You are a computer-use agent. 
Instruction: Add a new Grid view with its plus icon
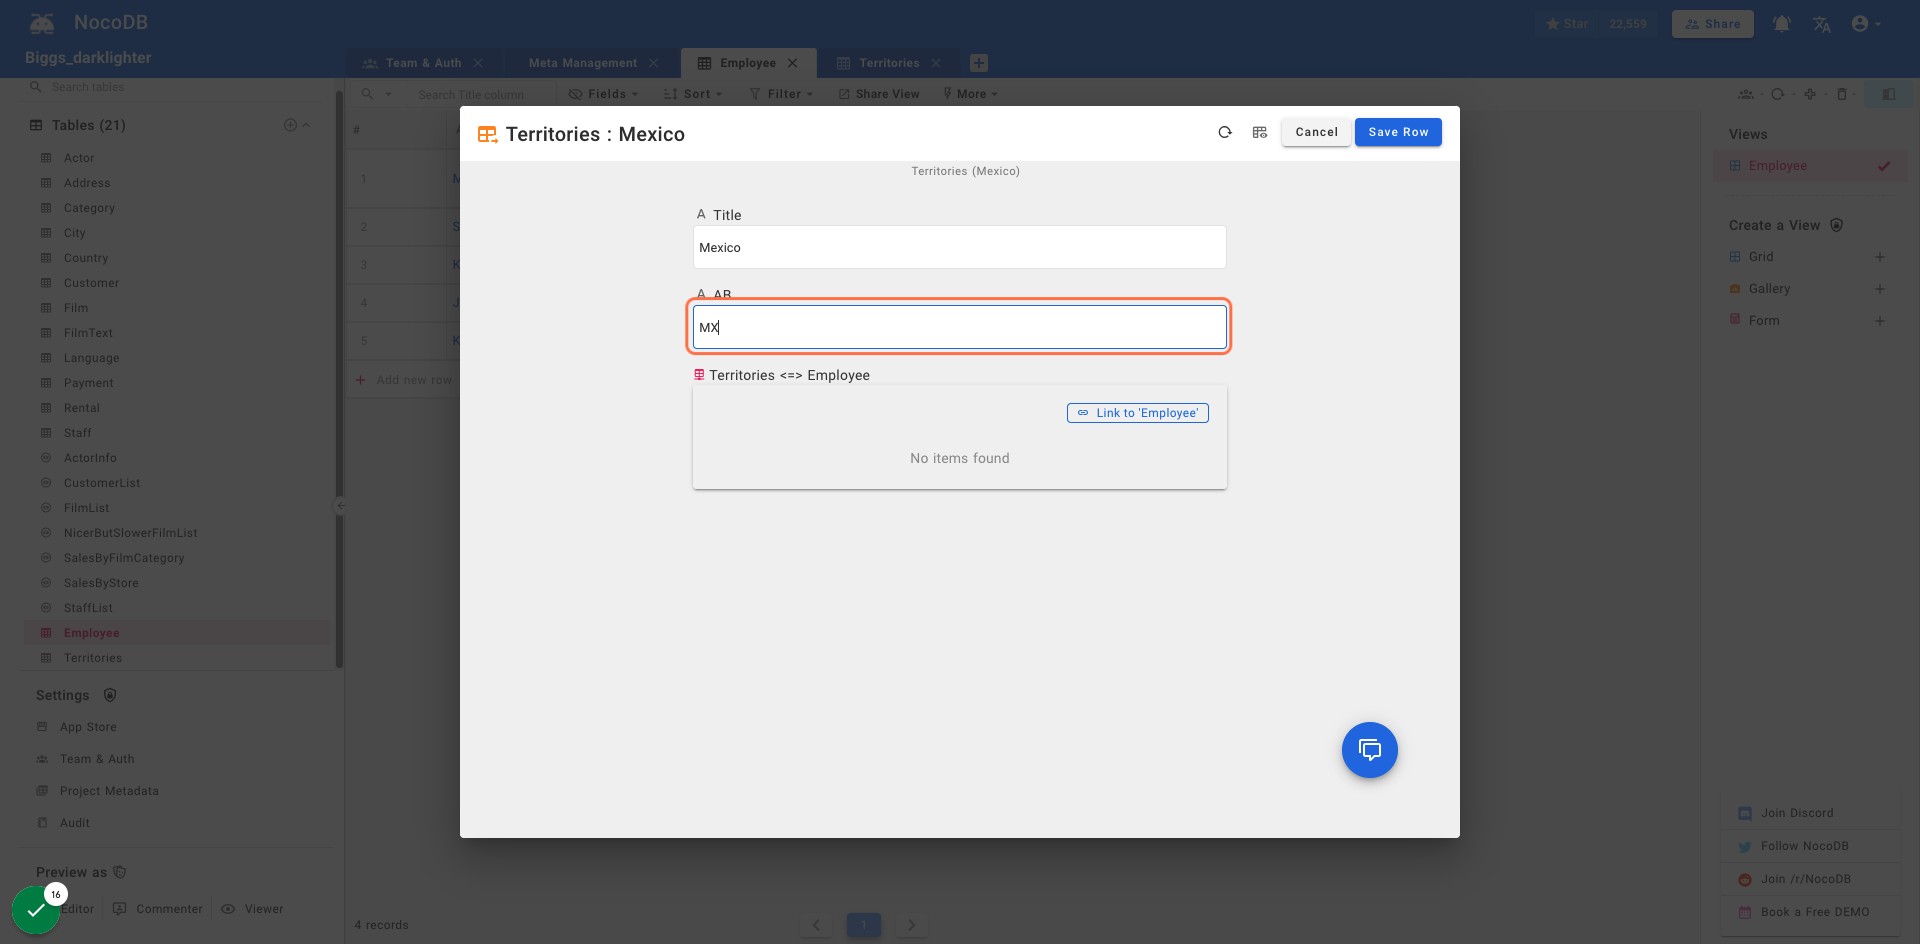1880,257
